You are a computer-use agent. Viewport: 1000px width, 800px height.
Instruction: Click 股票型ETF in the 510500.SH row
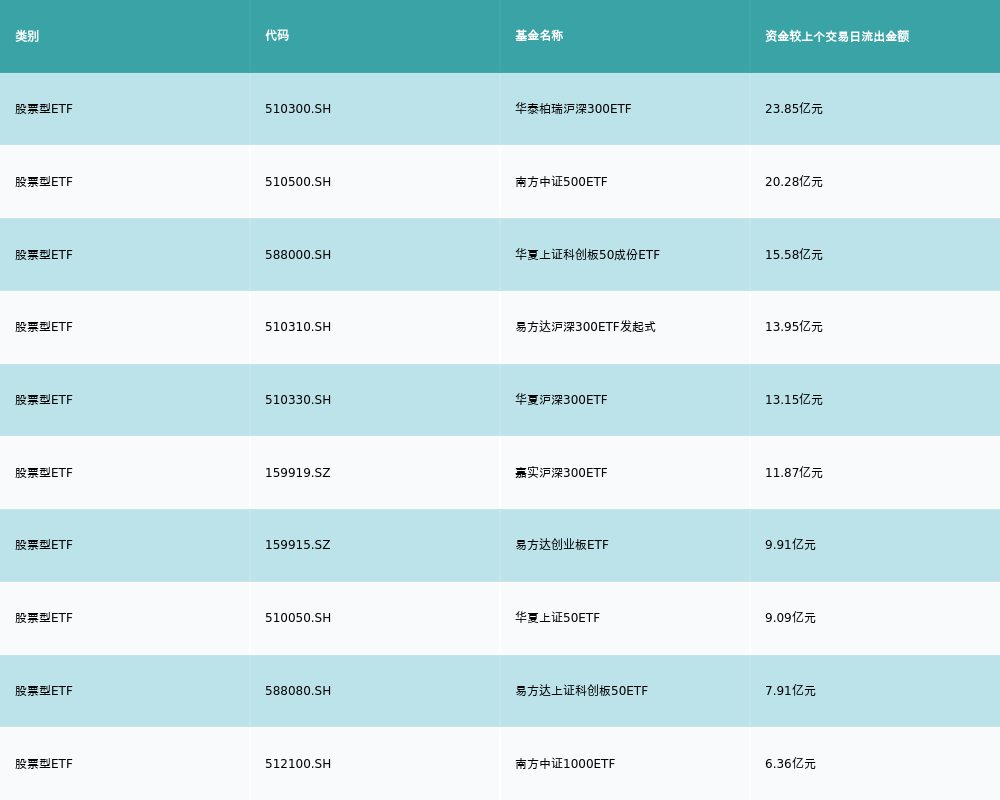coord(44,182)
